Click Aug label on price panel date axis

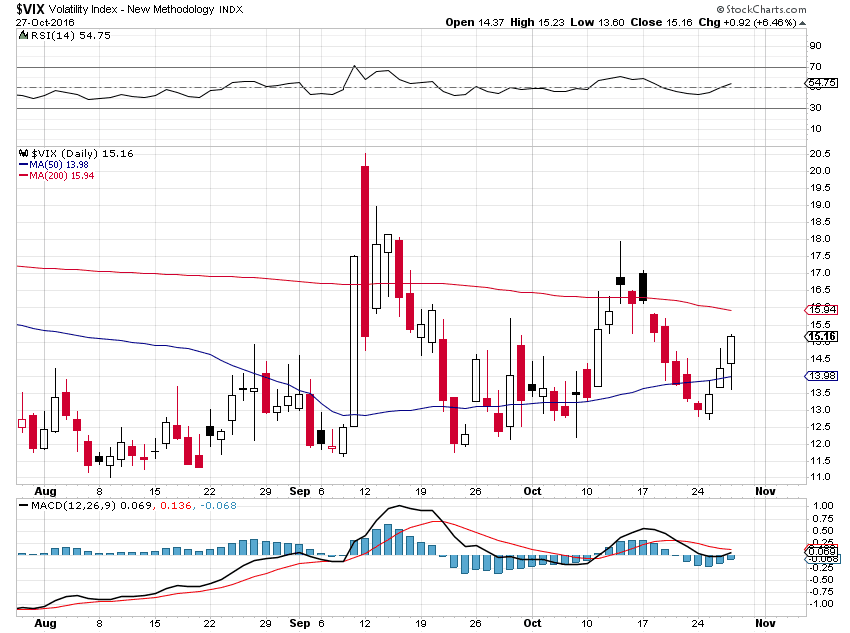[x=45, y=491]
